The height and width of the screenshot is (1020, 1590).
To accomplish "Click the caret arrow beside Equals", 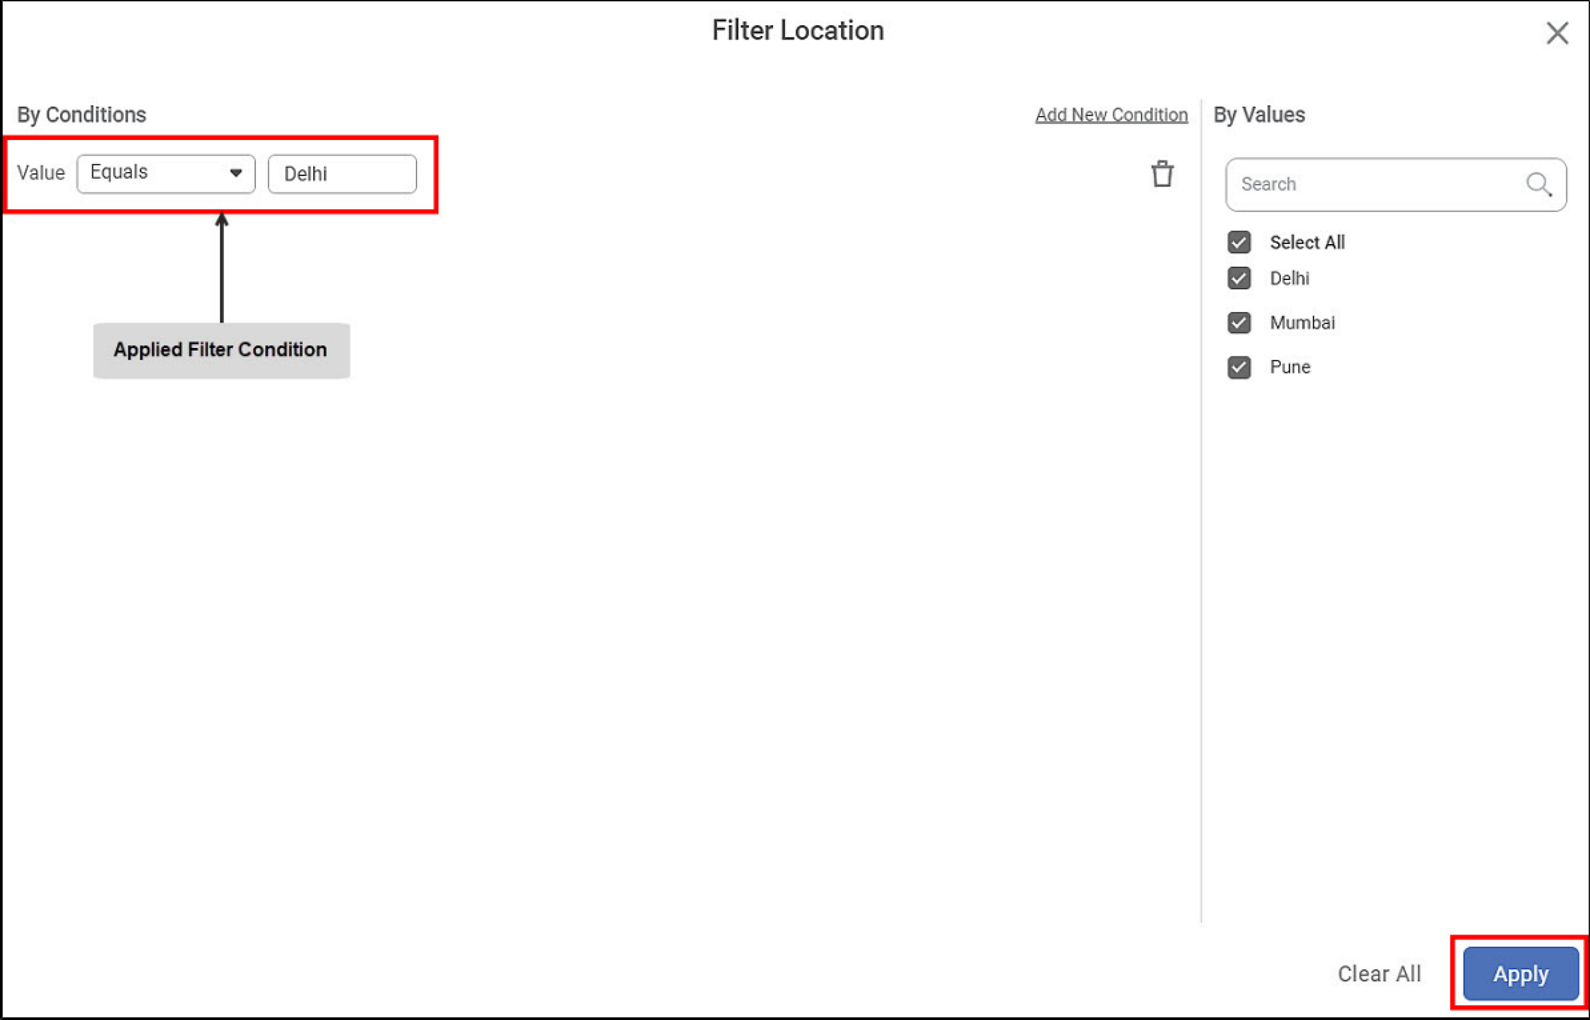I will coord(236,173).
